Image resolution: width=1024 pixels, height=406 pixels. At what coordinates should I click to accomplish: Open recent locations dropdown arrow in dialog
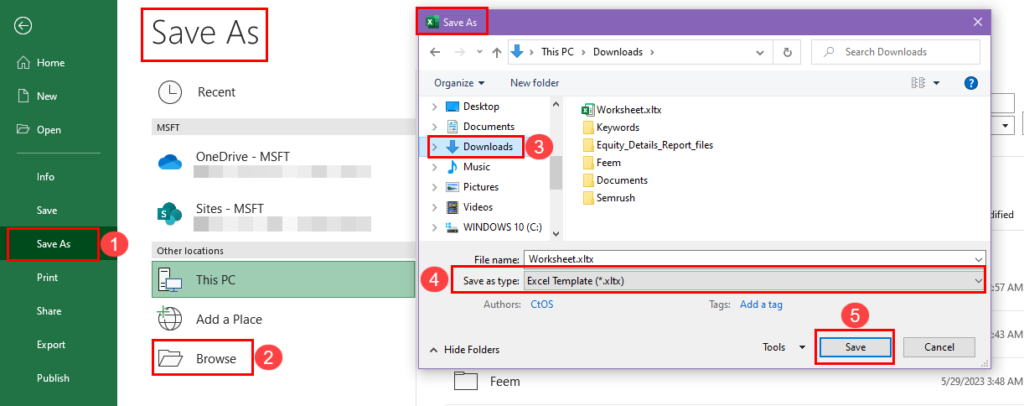click(479, 52)
